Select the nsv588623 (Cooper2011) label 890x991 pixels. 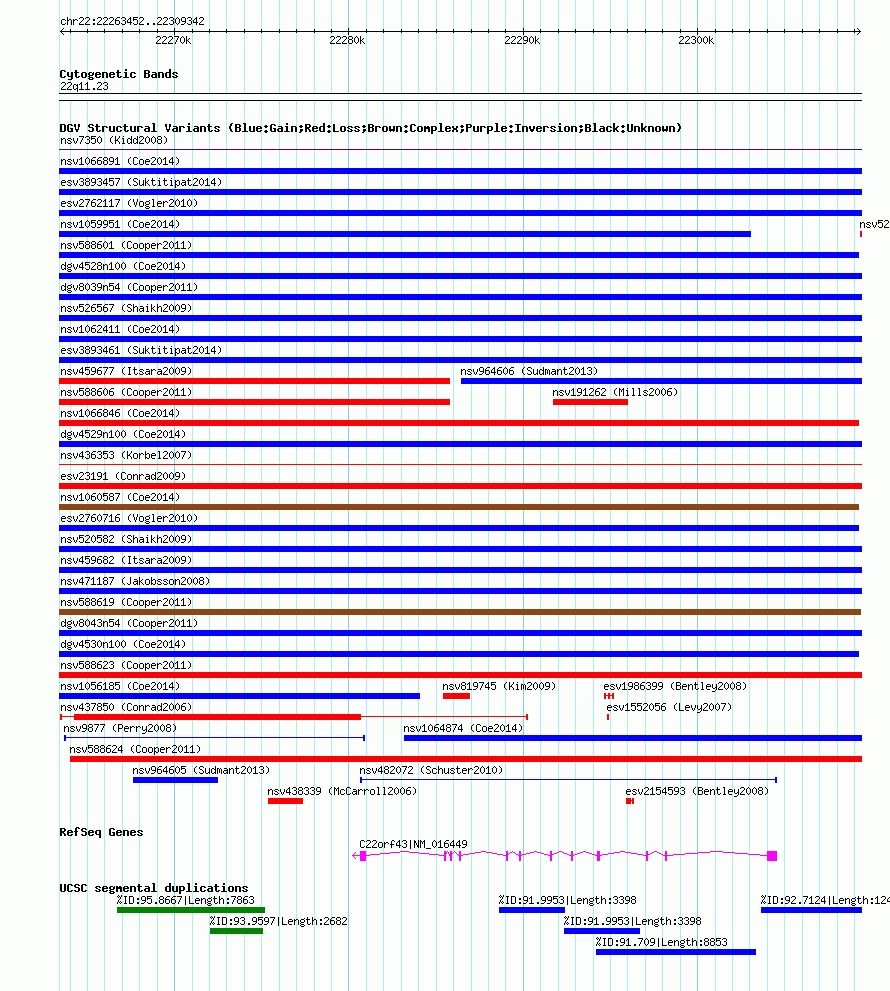pos(126,665)
